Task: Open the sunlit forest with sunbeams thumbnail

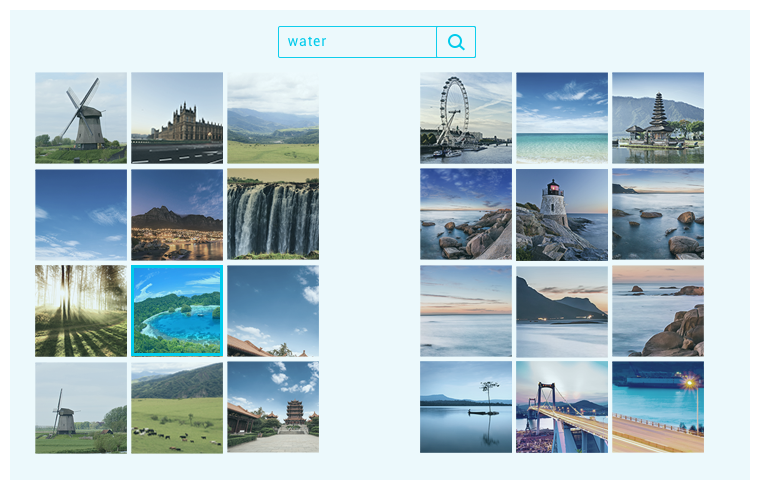Action: (x=81, y=311)
